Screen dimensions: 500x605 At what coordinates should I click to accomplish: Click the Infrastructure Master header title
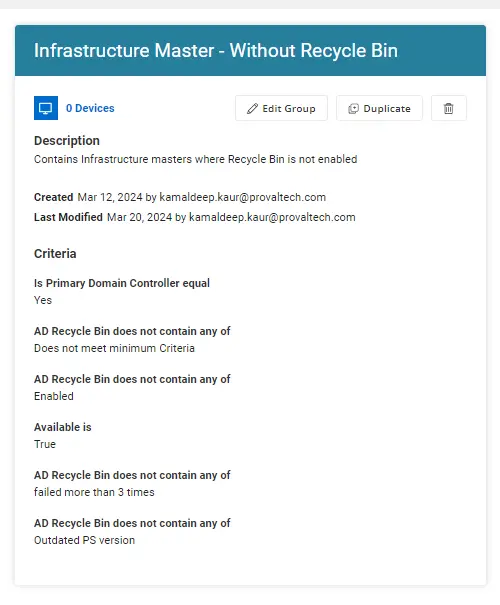click(216, 51)
